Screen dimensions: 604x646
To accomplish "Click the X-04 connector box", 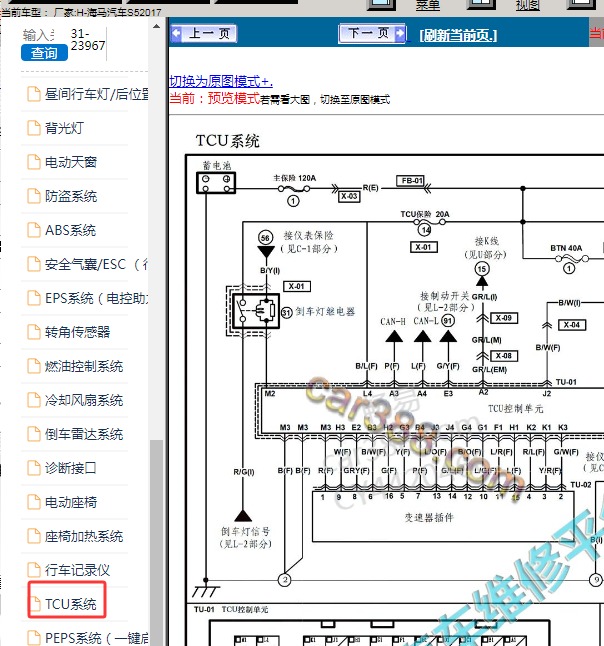I will 572,325.
